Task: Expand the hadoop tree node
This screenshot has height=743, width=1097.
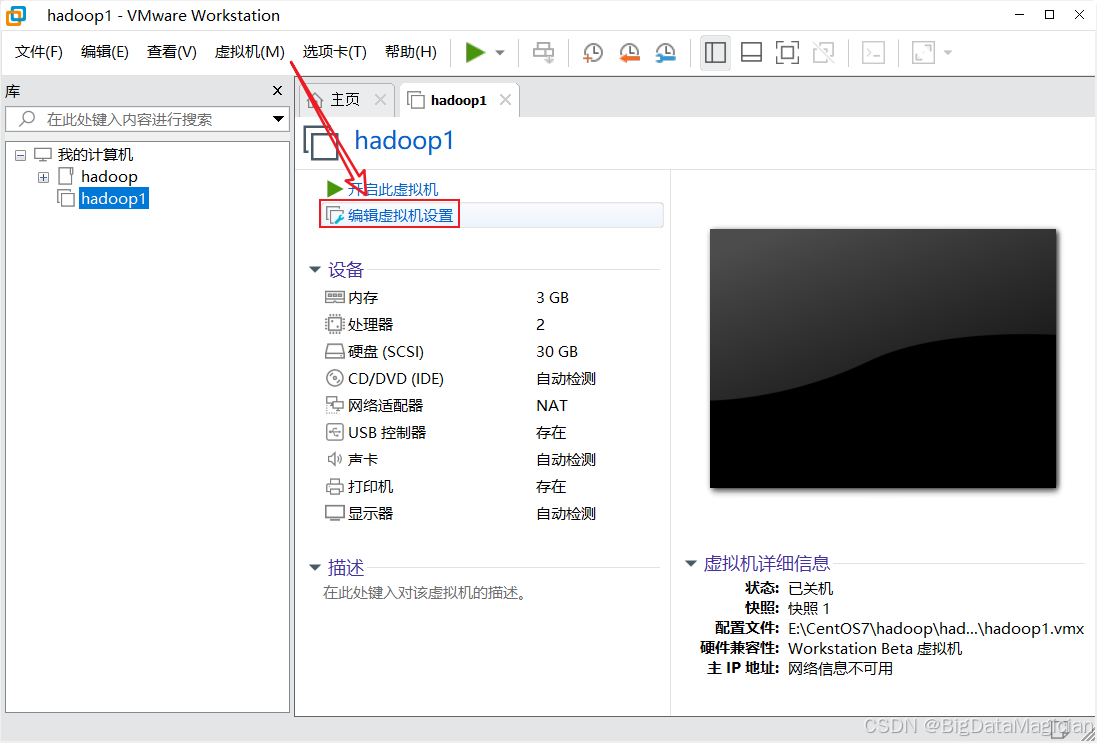Action: (43, 177)
